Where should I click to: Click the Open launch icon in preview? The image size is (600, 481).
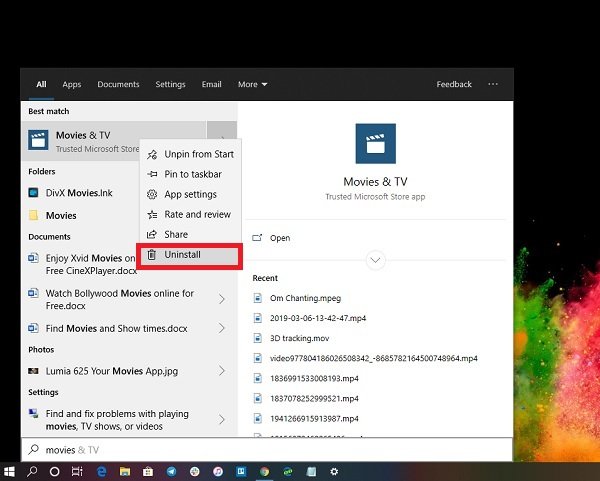point(257,238)
